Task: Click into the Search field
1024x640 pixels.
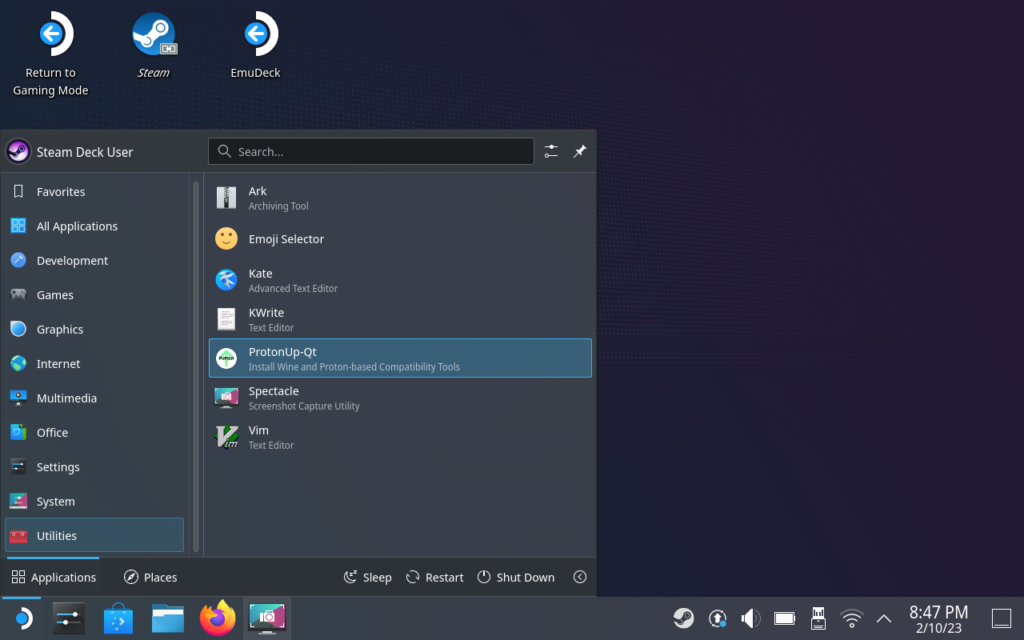Action: click(x=371, y=152)
